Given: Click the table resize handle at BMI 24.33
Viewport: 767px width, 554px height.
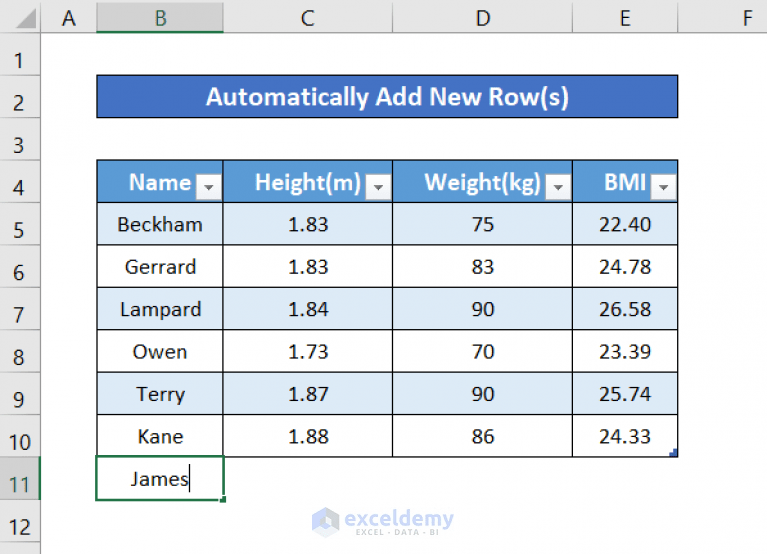Looking at the screenshot, I should pos(674,453).
